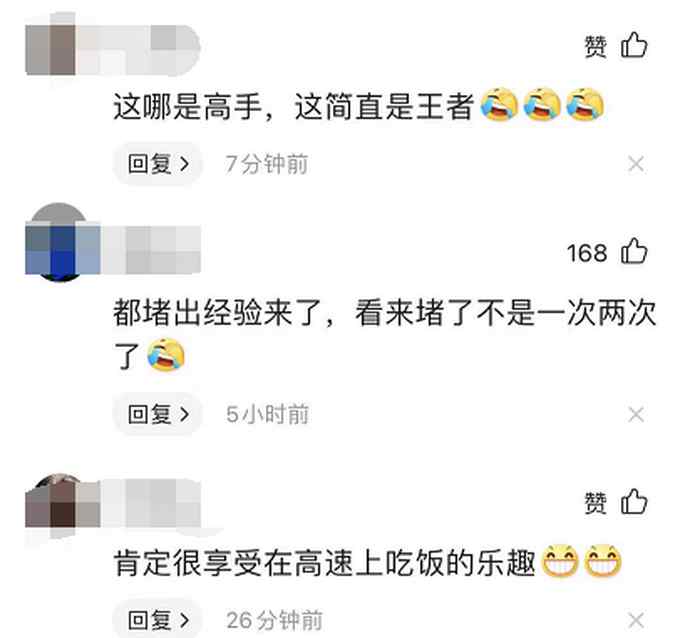Tap thumbs-up on '肯定很享受' comment

[x=634, y=502]
